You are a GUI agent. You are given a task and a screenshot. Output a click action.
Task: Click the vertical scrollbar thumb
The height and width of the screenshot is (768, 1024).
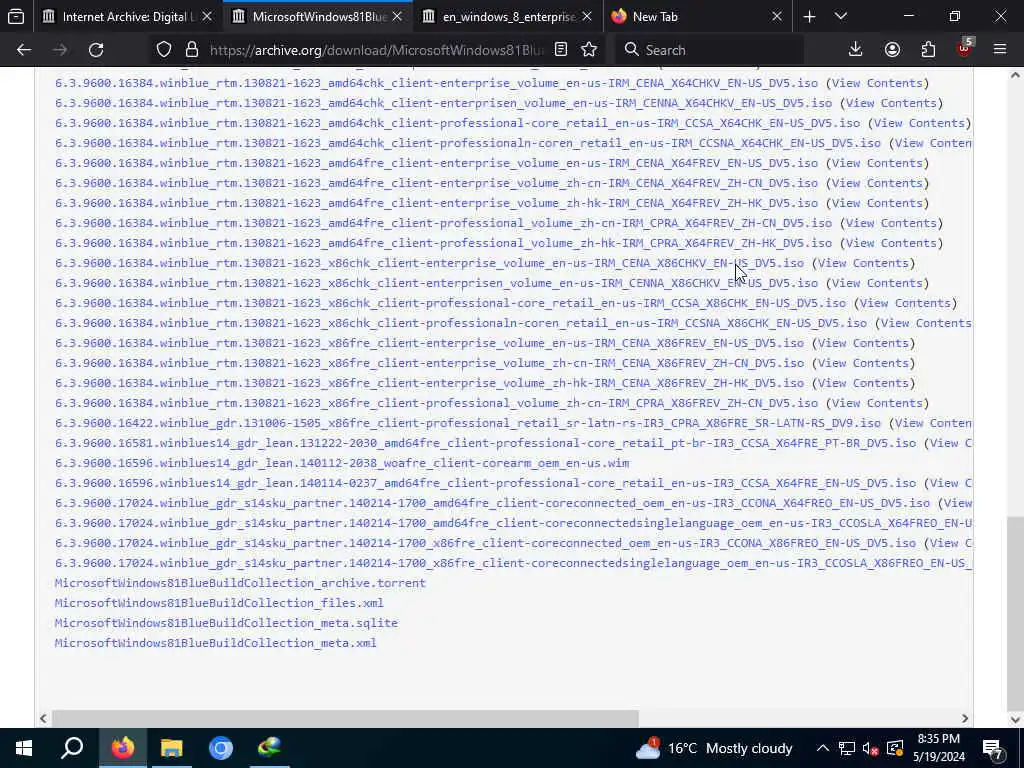[1016, 613]
